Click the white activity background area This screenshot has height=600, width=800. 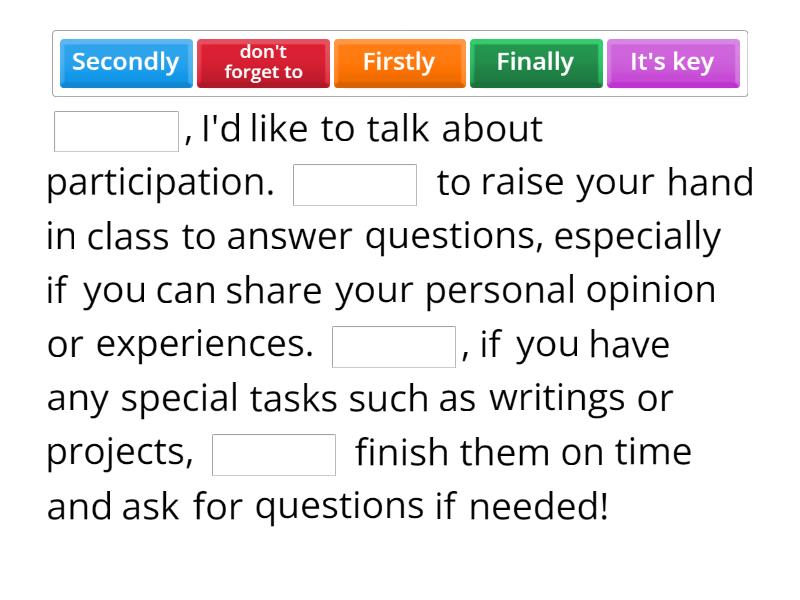400,560
